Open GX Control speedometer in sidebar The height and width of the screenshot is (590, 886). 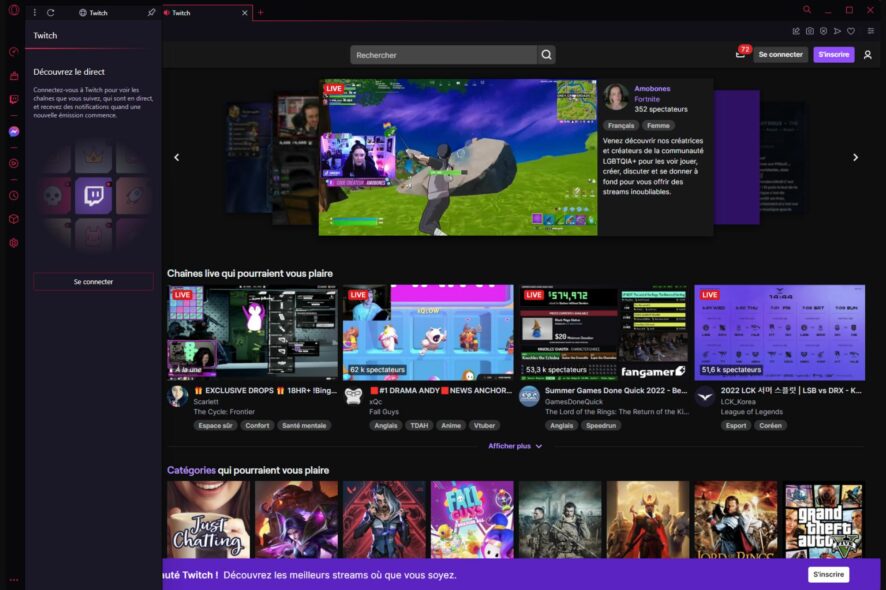point(14,52)
